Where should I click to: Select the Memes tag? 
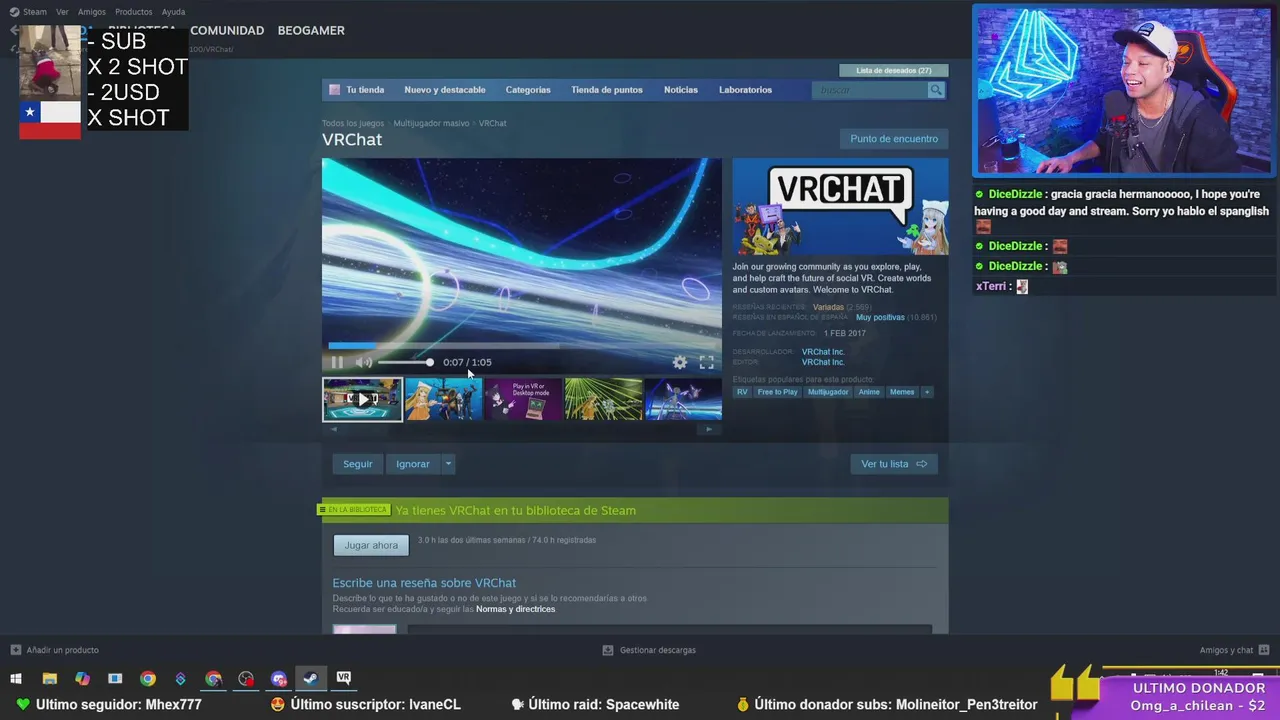tap(902, 392)
